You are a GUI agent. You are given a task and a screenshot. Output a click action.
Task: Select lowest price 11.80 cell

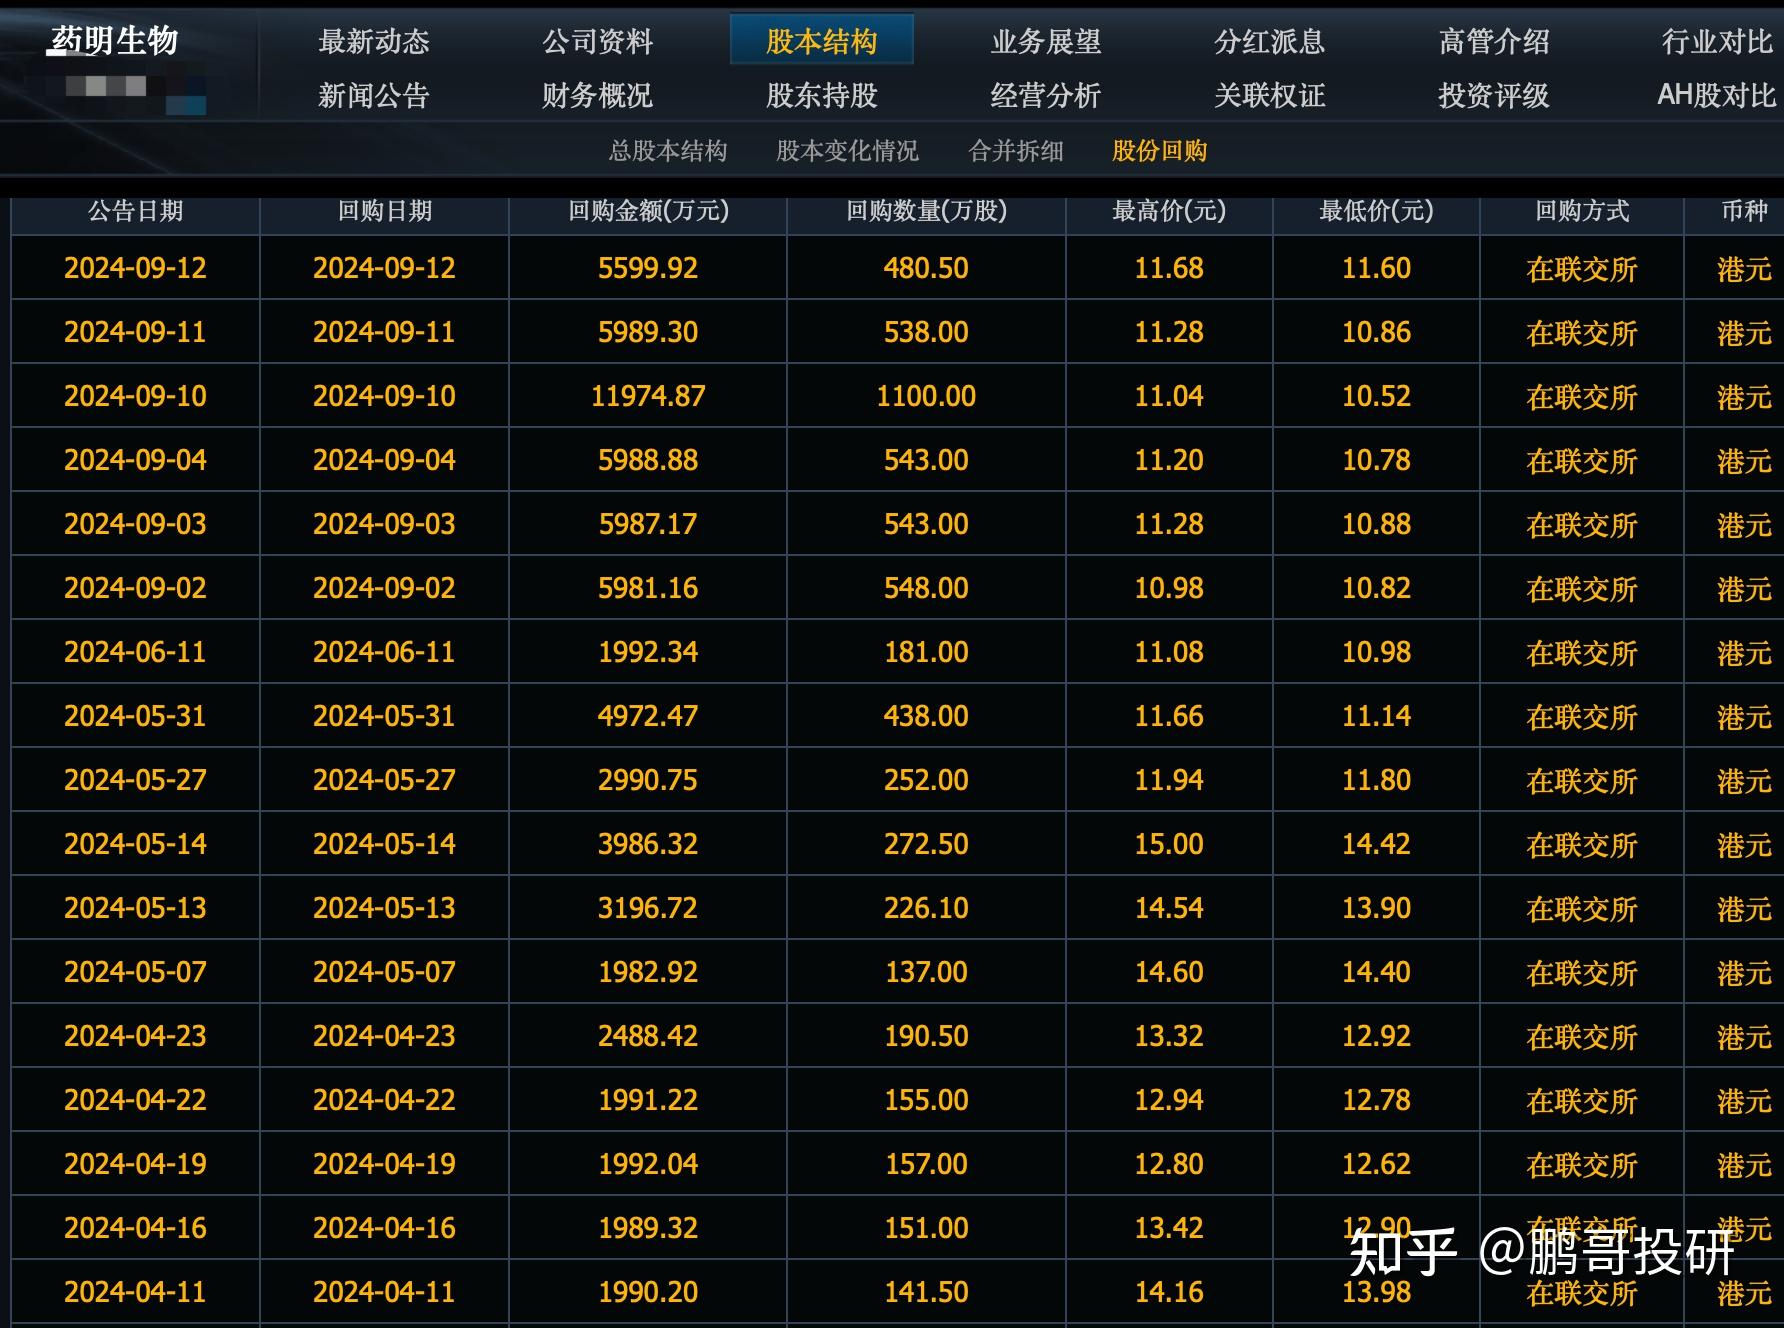[x=1376, y=780]
